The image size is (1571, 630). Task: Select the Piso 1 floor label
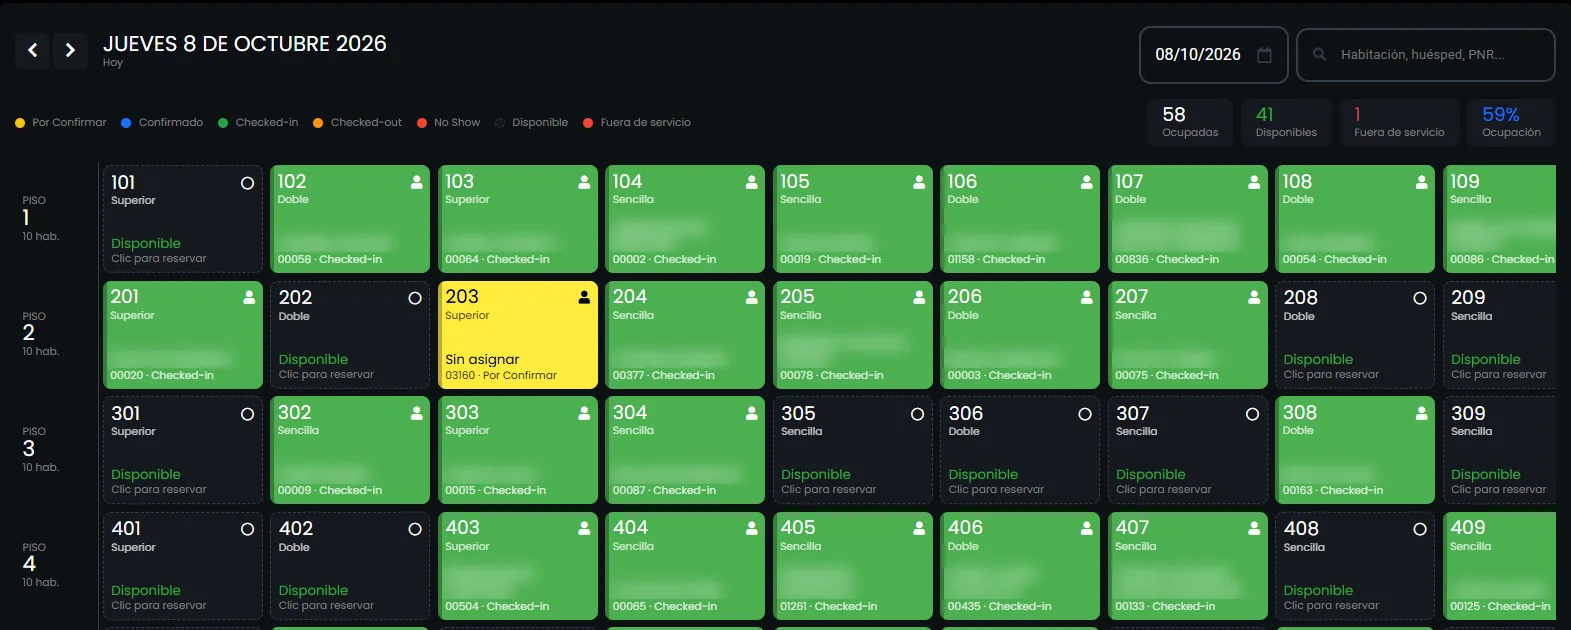[41, 218]
